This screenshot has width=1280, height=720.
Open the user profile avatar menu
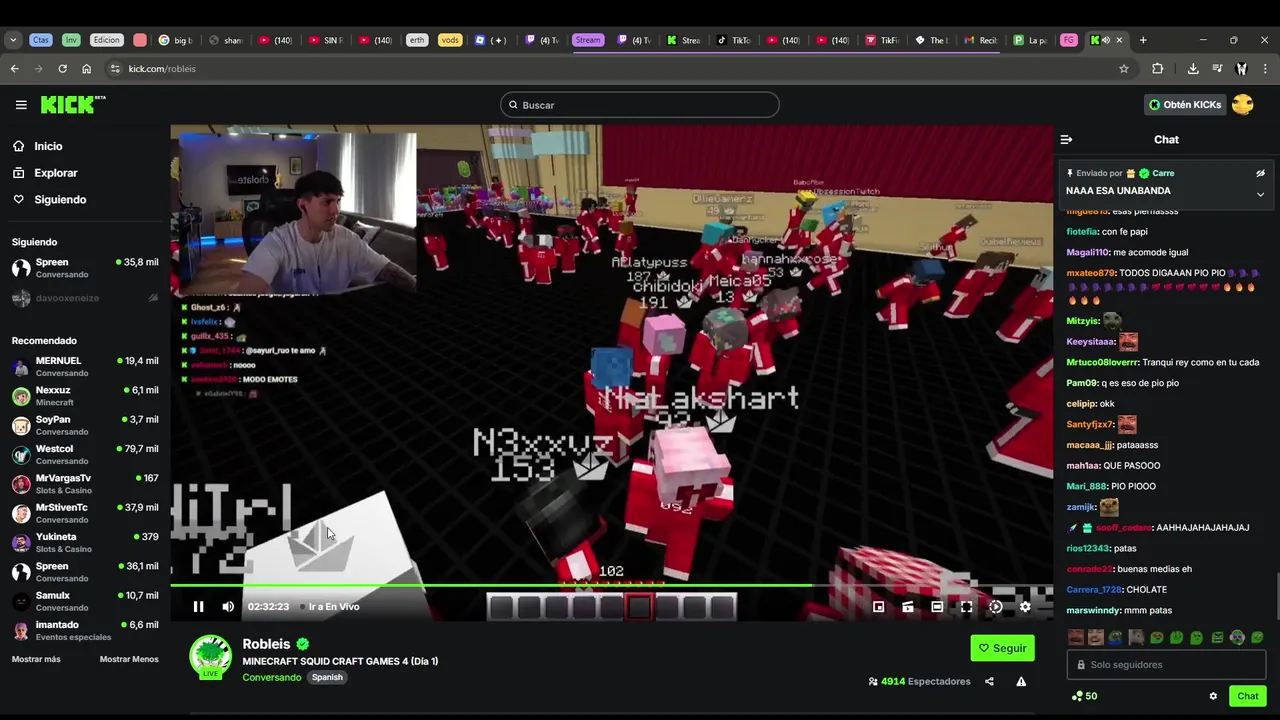1243,105
